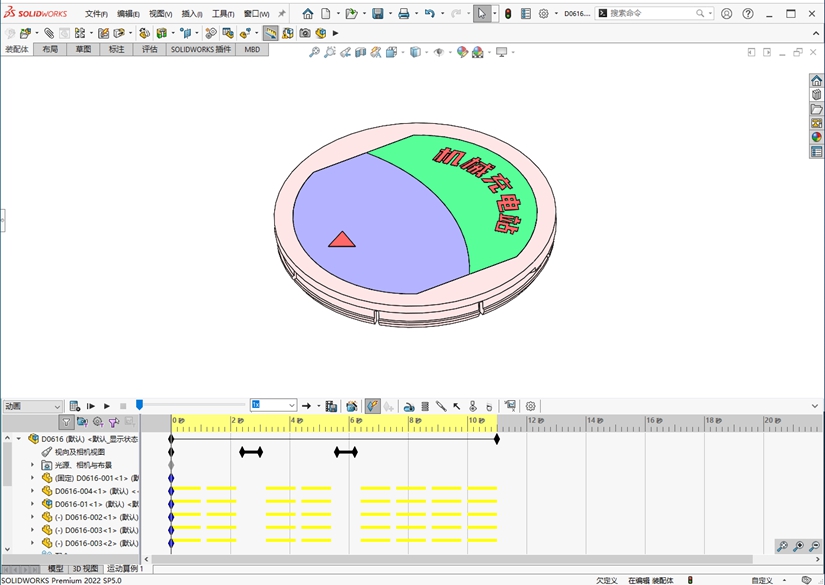The height and width of the screenshot is (585, 825).
Task: Add a Motor to the motion study
Action: 409,406
